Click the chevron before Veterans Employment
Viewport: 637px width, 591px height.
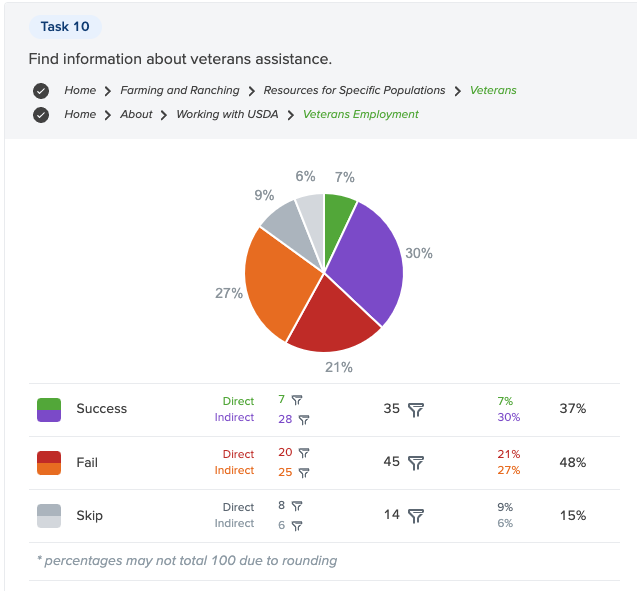tap(291, 115)
